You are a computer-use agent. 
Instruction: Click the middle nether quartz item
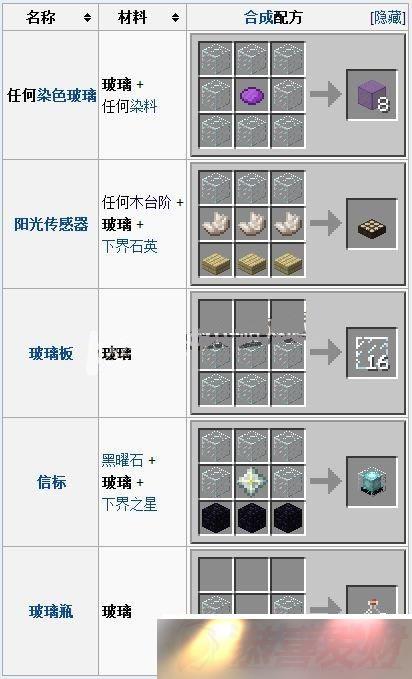click(x=252, y=224)
